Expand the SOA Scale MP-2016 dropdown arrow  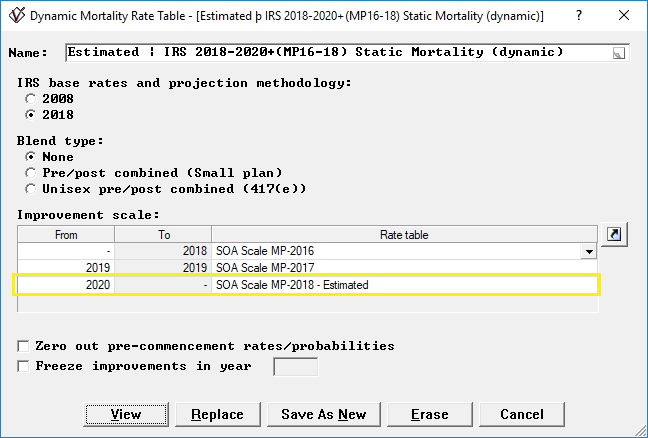coord(589,252)
